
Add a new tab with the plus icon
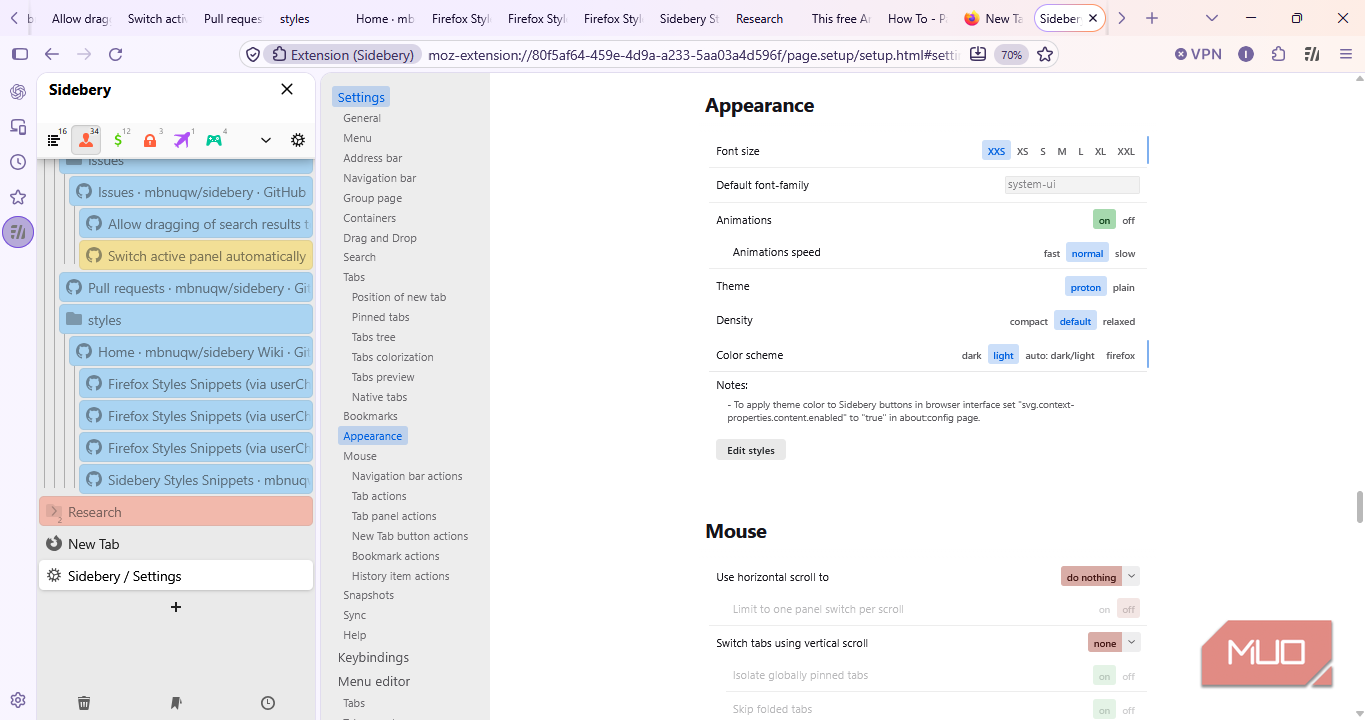pos(176,607)
